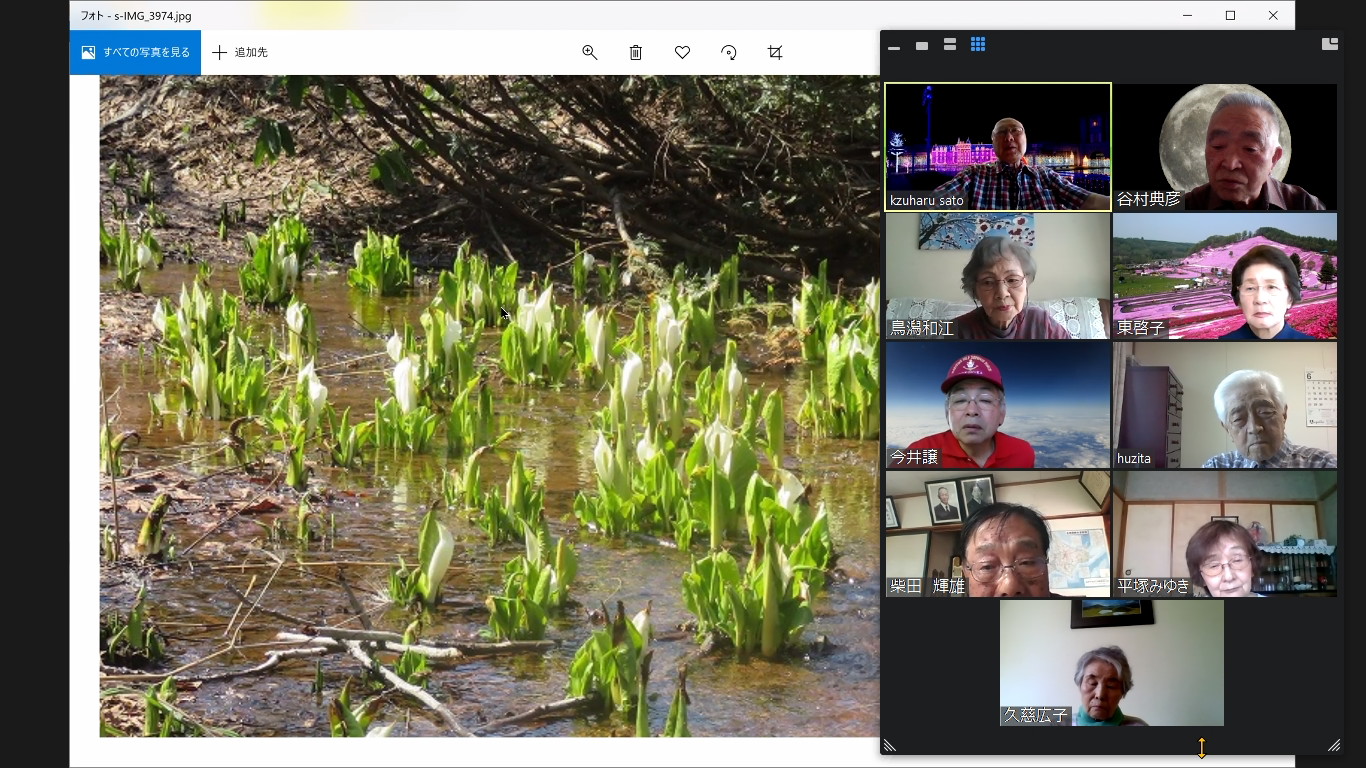Open the crop tool icon

point(775,53)
